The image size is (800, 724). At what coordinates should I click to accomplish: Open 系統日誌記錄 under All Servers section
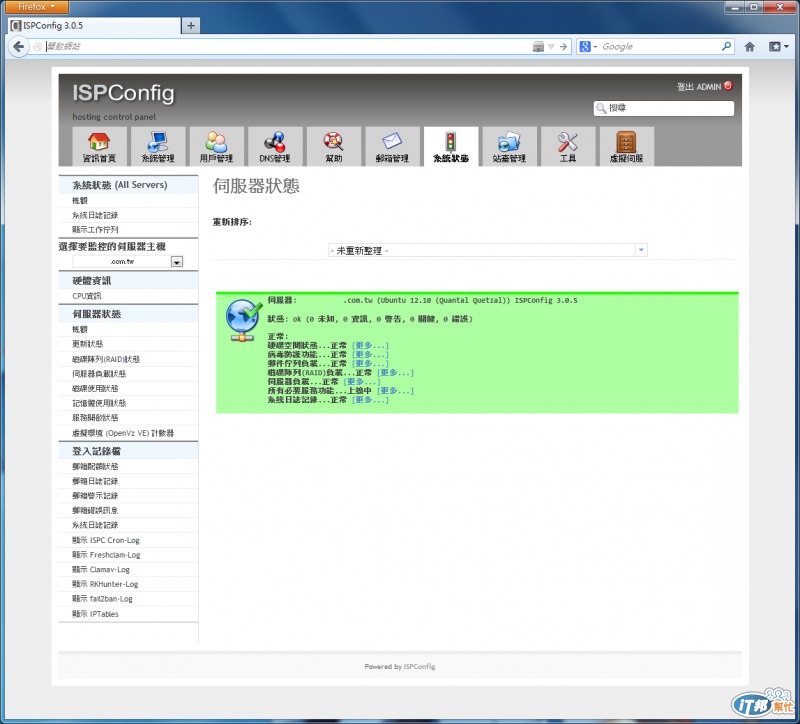pyautogui.click(x=95, y=215)
